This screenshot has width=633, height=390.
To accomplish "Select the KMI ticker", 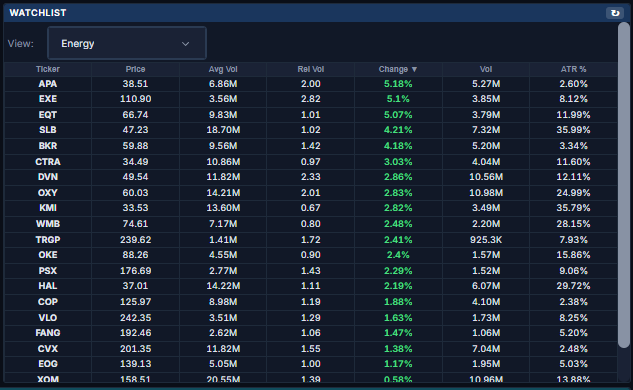I will point(48,208).
